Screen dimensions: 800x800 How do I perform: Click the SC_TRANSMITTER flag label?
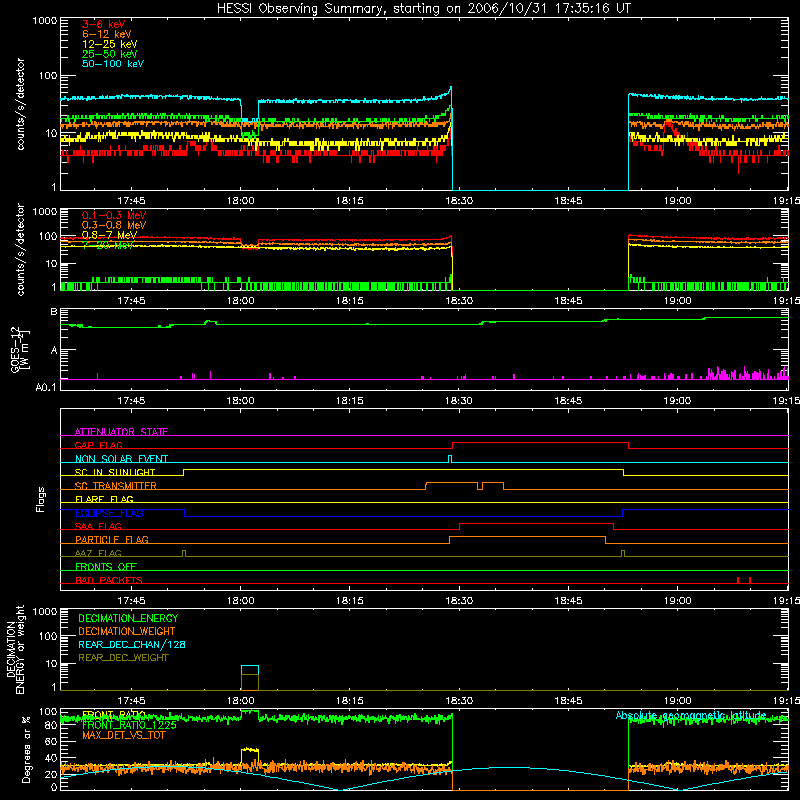pyautogui.click(x=115, y=486)
